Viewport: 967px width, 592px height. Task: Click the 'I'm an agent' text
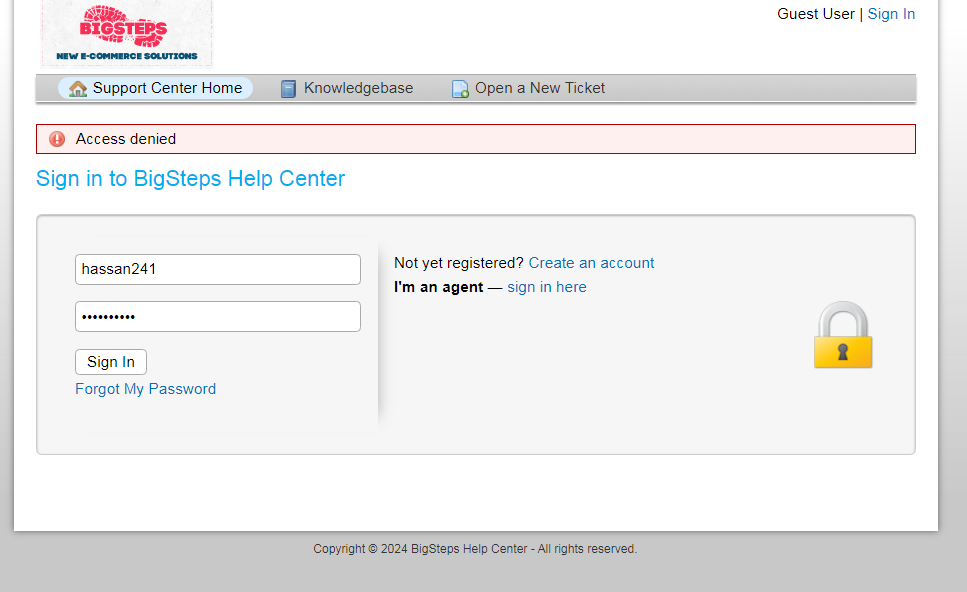(438, 287)
